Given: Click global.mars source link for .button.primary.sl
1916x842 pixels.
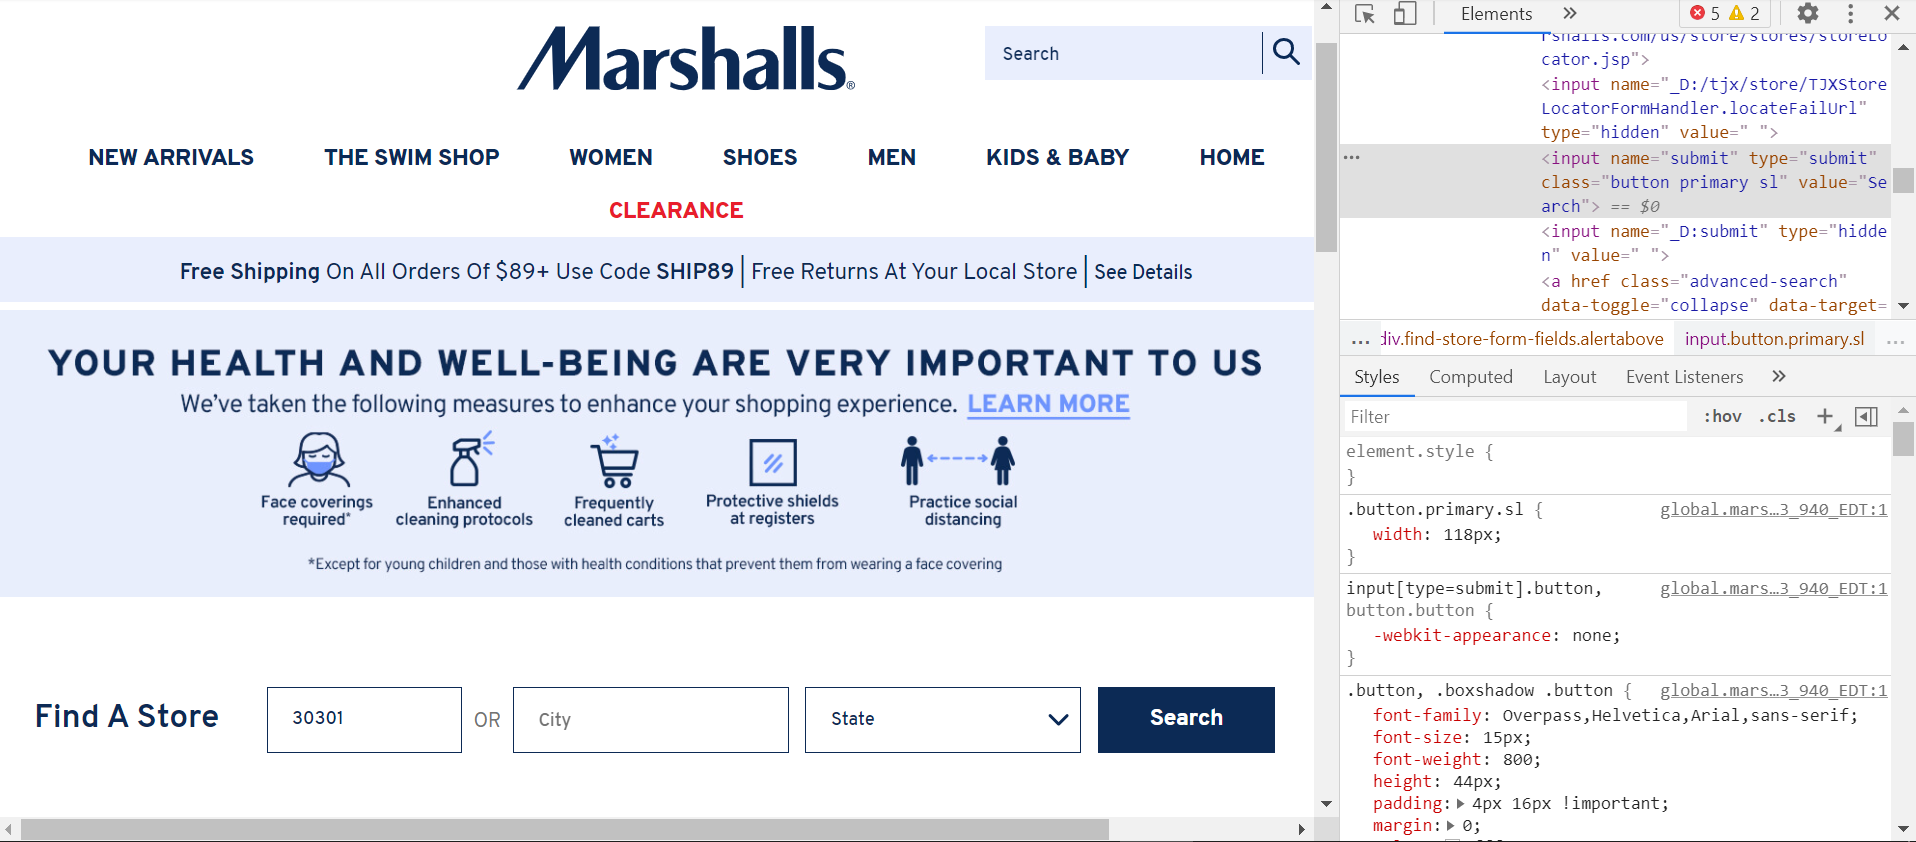Looking at the screenshot, I should coord(1773,510).
